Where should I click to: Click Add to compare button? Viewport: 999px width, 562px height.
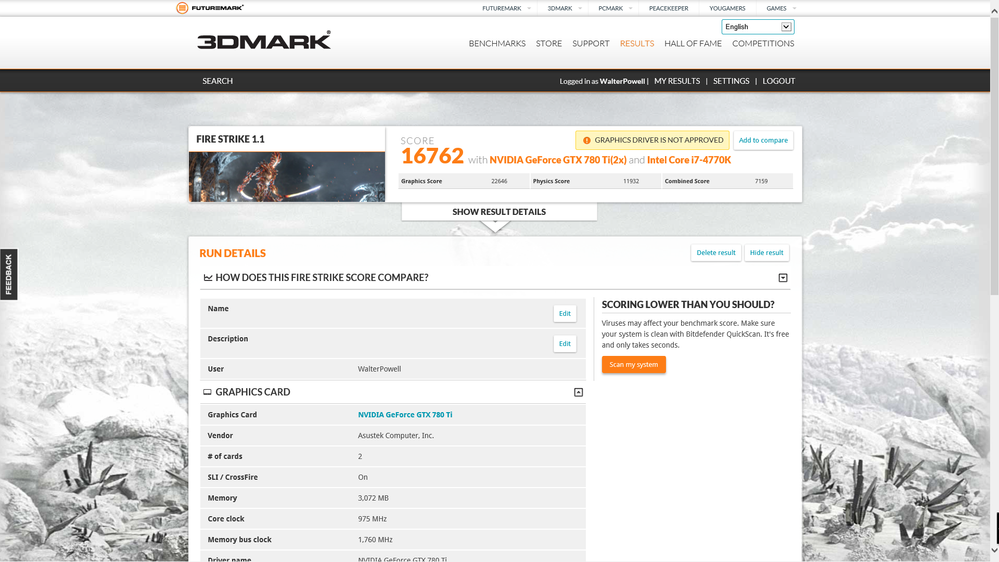pos(763,140)
